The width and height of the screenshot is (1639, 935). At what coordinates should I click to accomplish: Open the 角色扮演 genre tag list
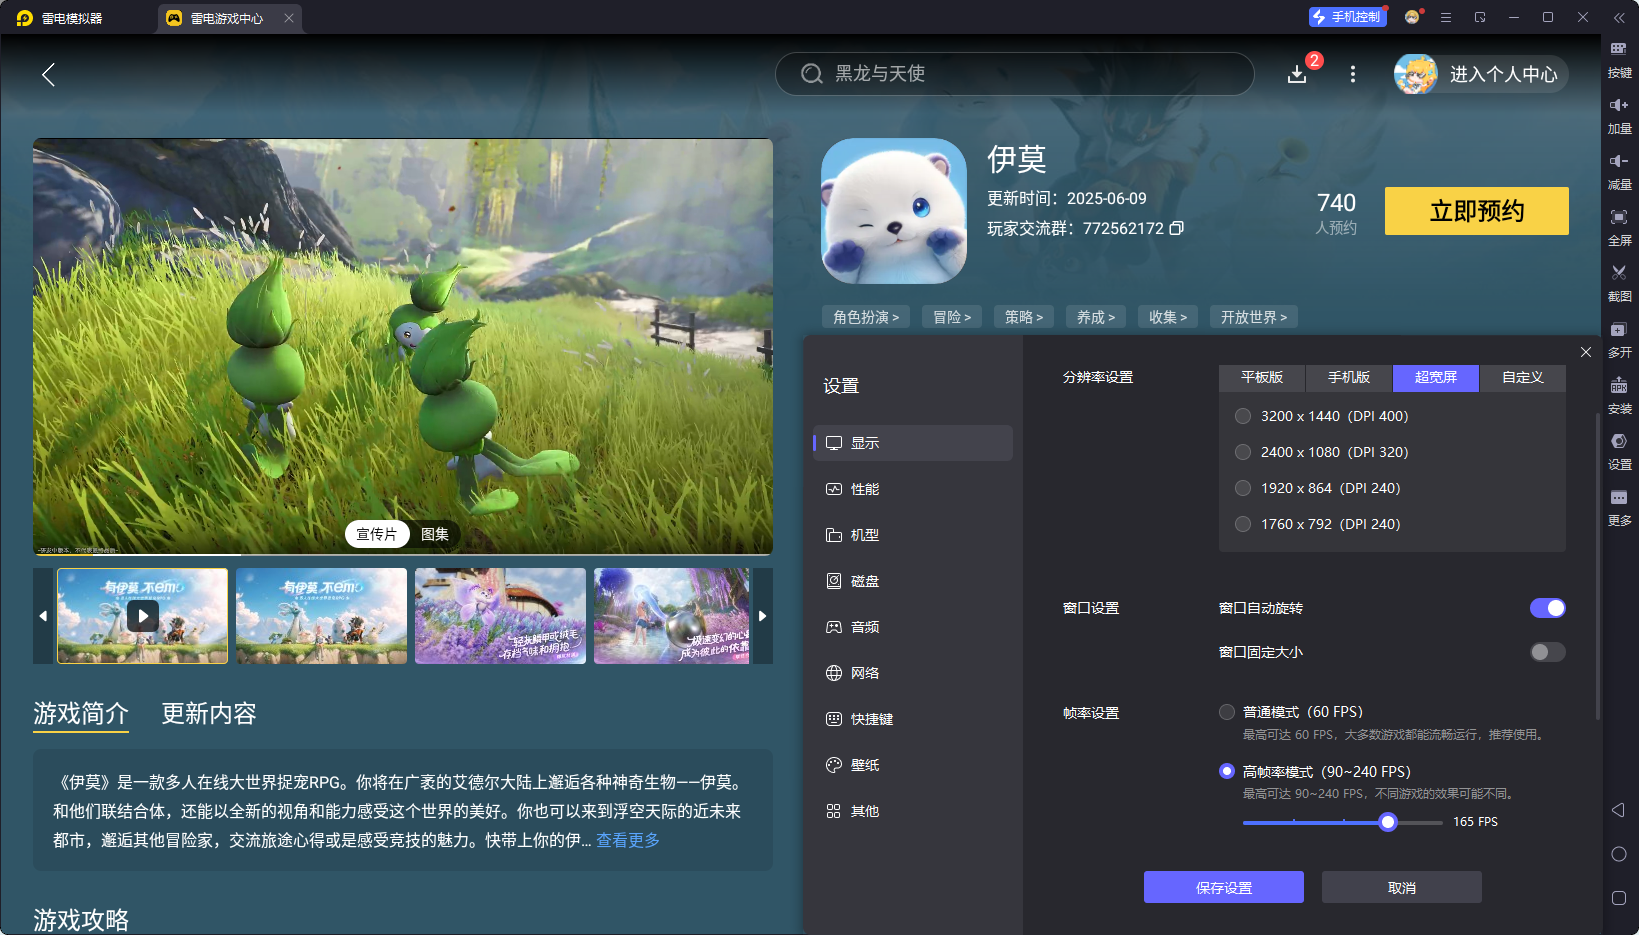865,316
